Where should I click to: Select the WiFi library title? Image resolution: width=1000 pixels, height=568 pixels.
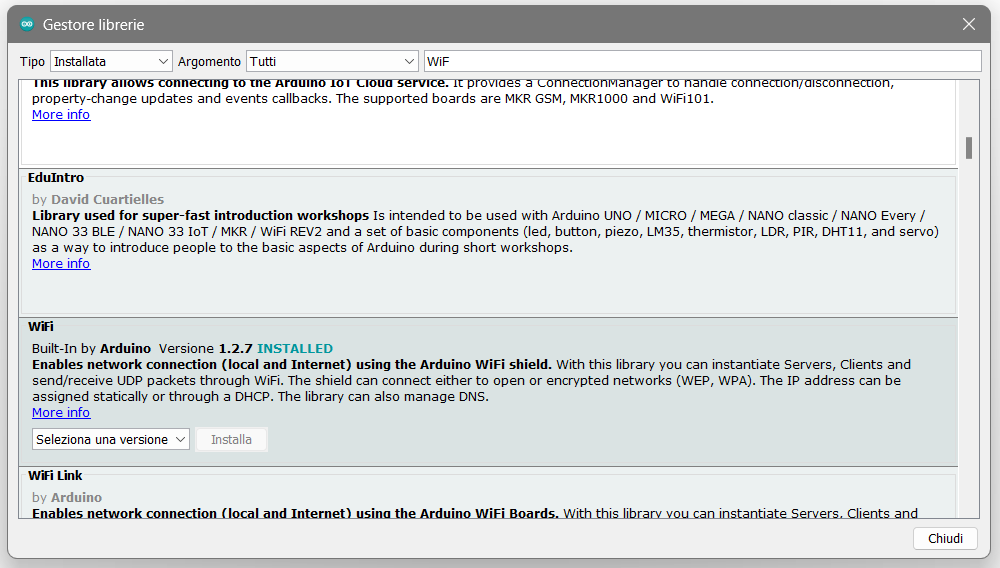[x=41, y=327]
